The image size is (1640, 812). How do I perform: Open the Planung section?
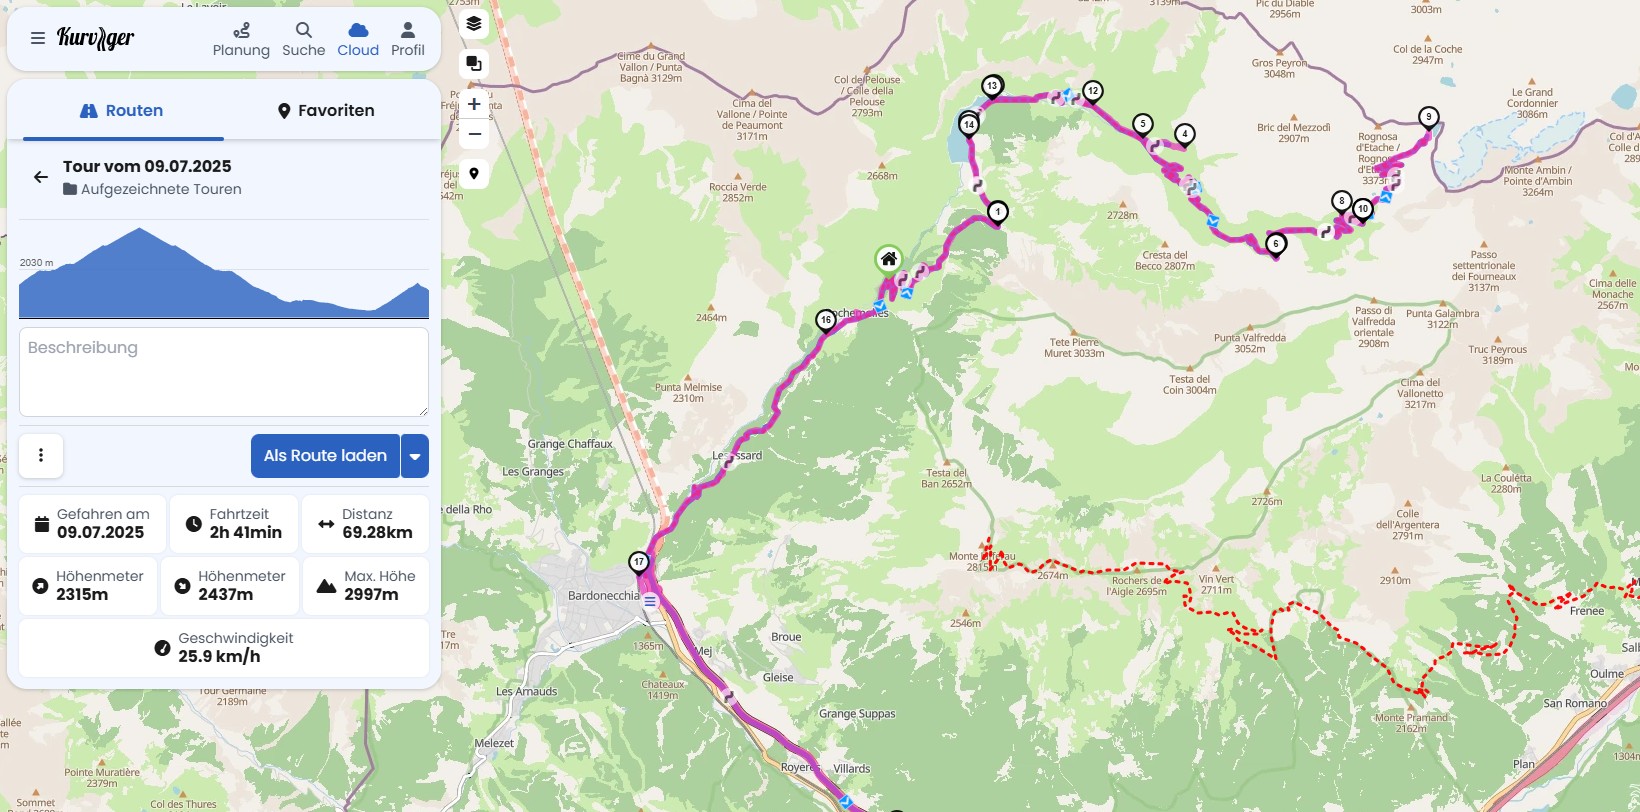[241, 40]
